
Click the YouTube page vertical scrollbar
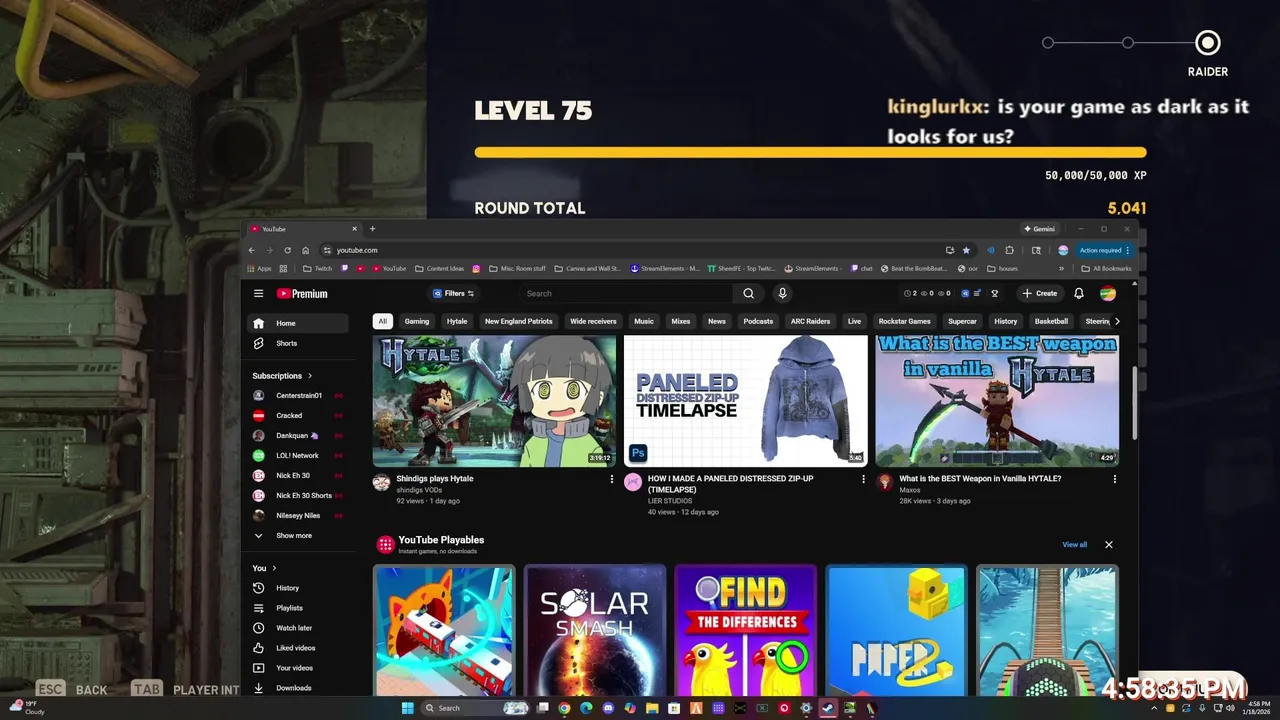click(x=1133, y=402)
